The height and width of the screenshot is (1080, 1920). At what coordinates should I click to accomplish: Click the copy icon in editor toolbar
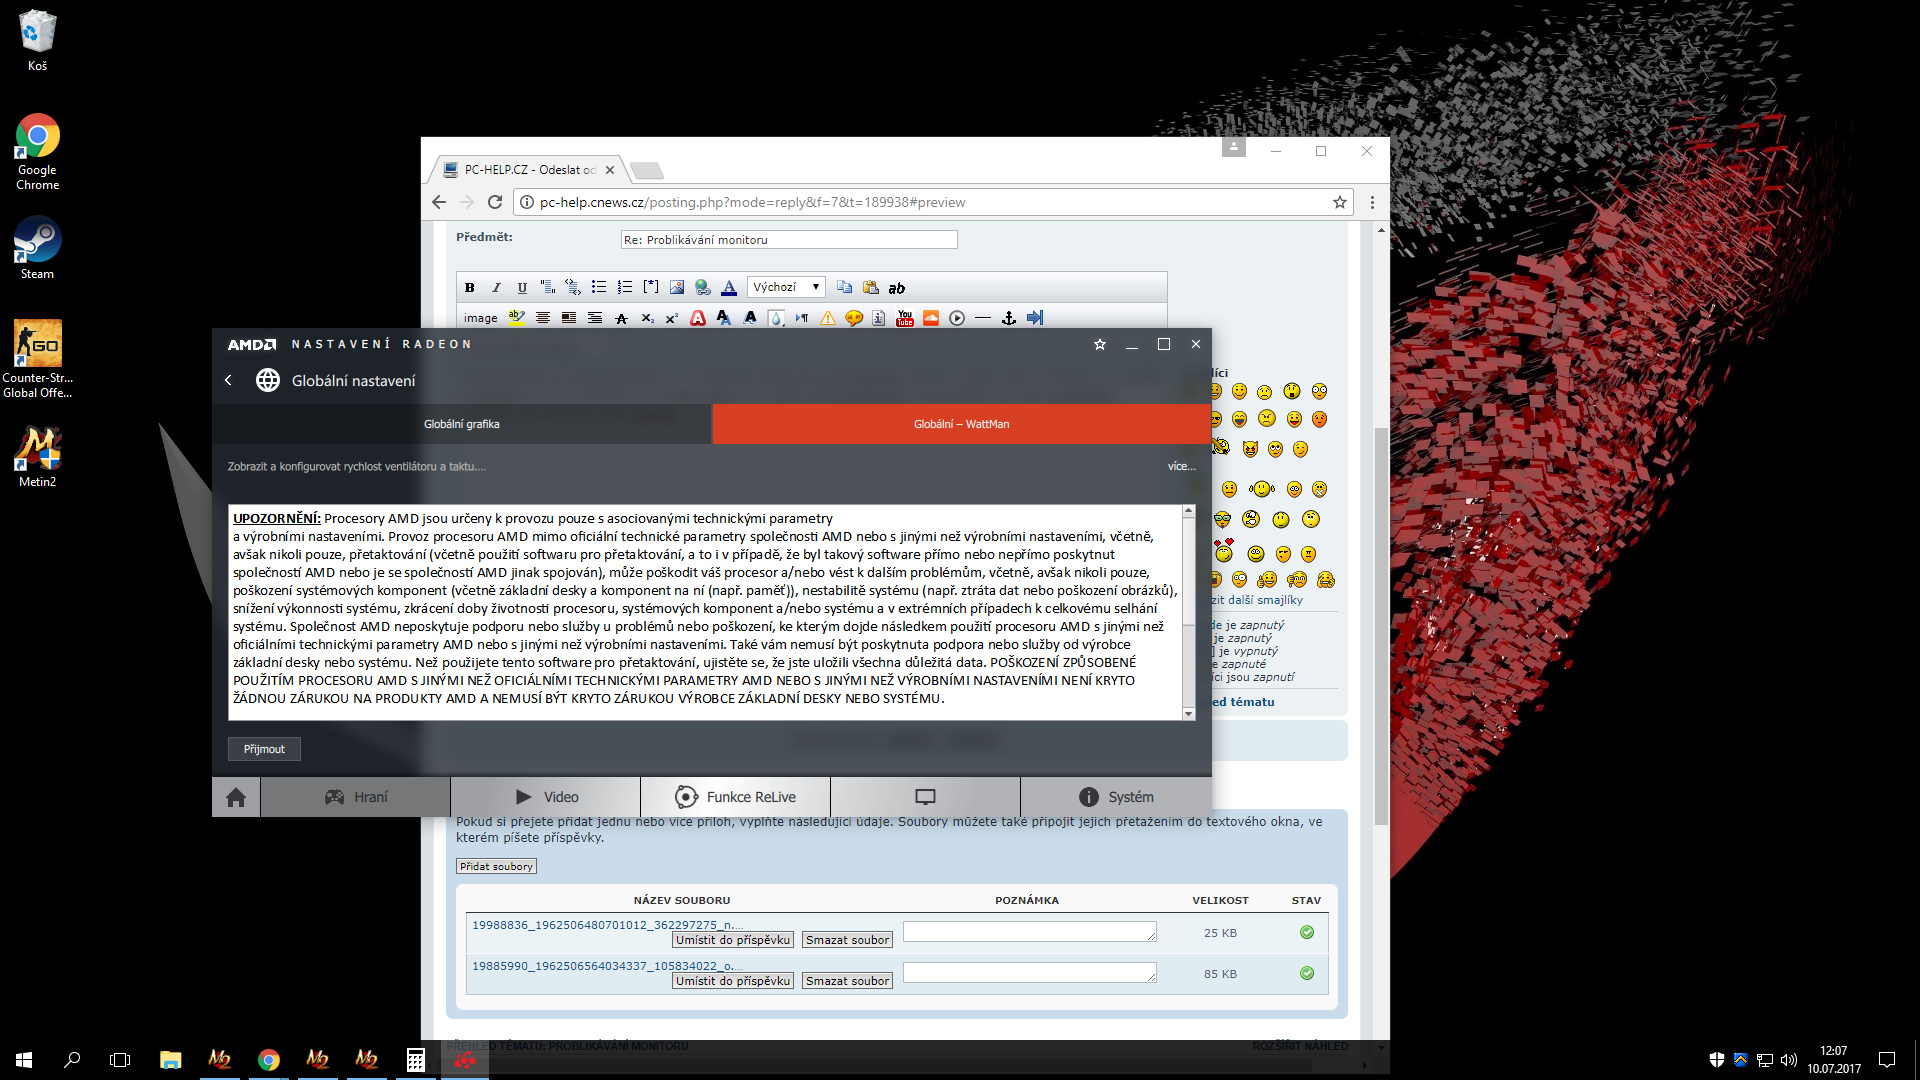click(845, 288)
